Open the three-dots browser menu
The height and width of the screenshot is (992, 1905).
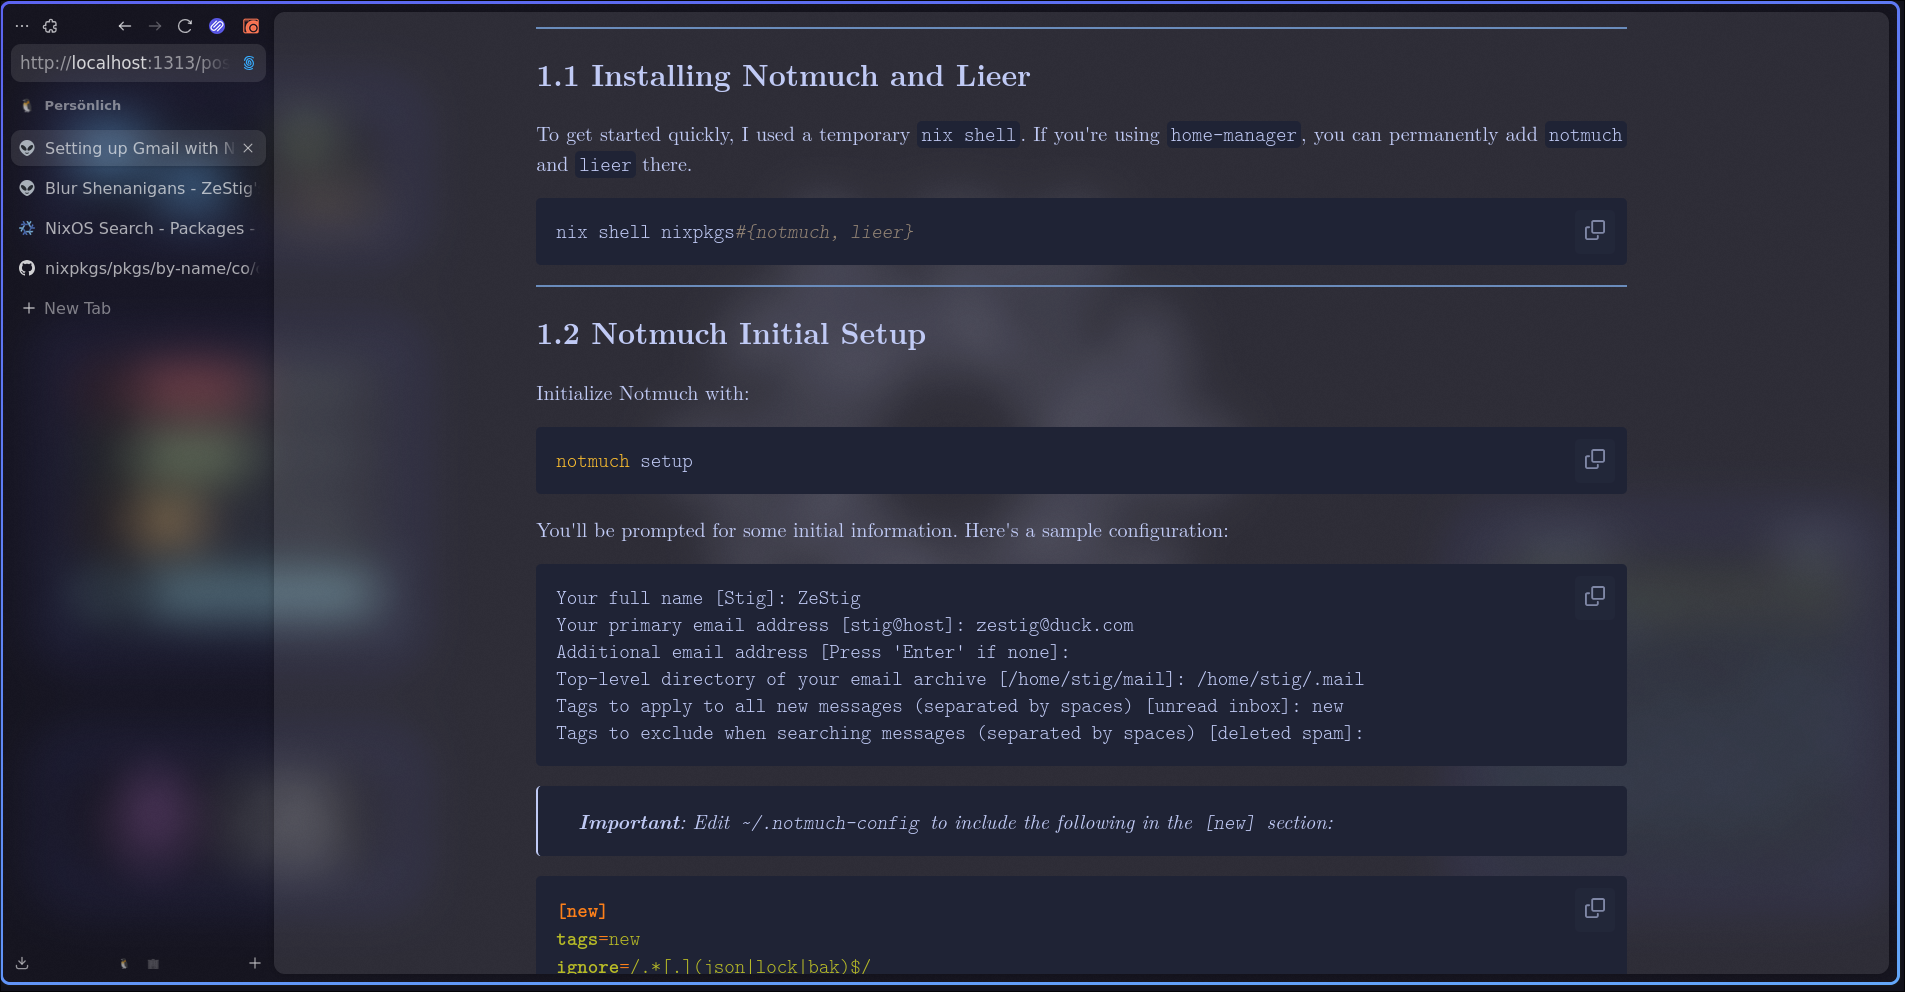(x=22, y=26)
